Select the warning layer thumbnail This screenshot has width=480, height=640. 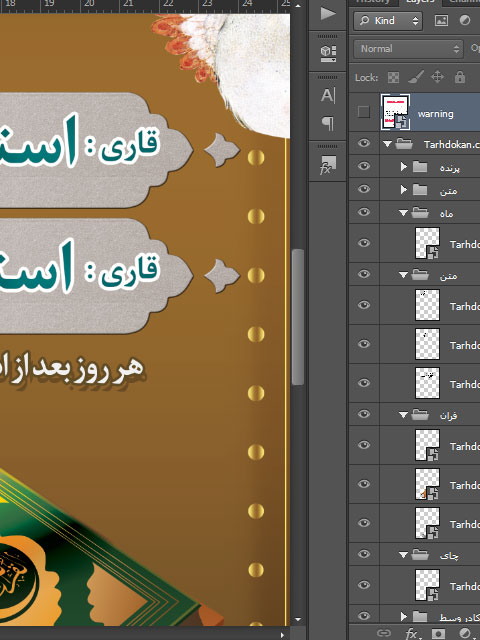click(x=396, y=112)
